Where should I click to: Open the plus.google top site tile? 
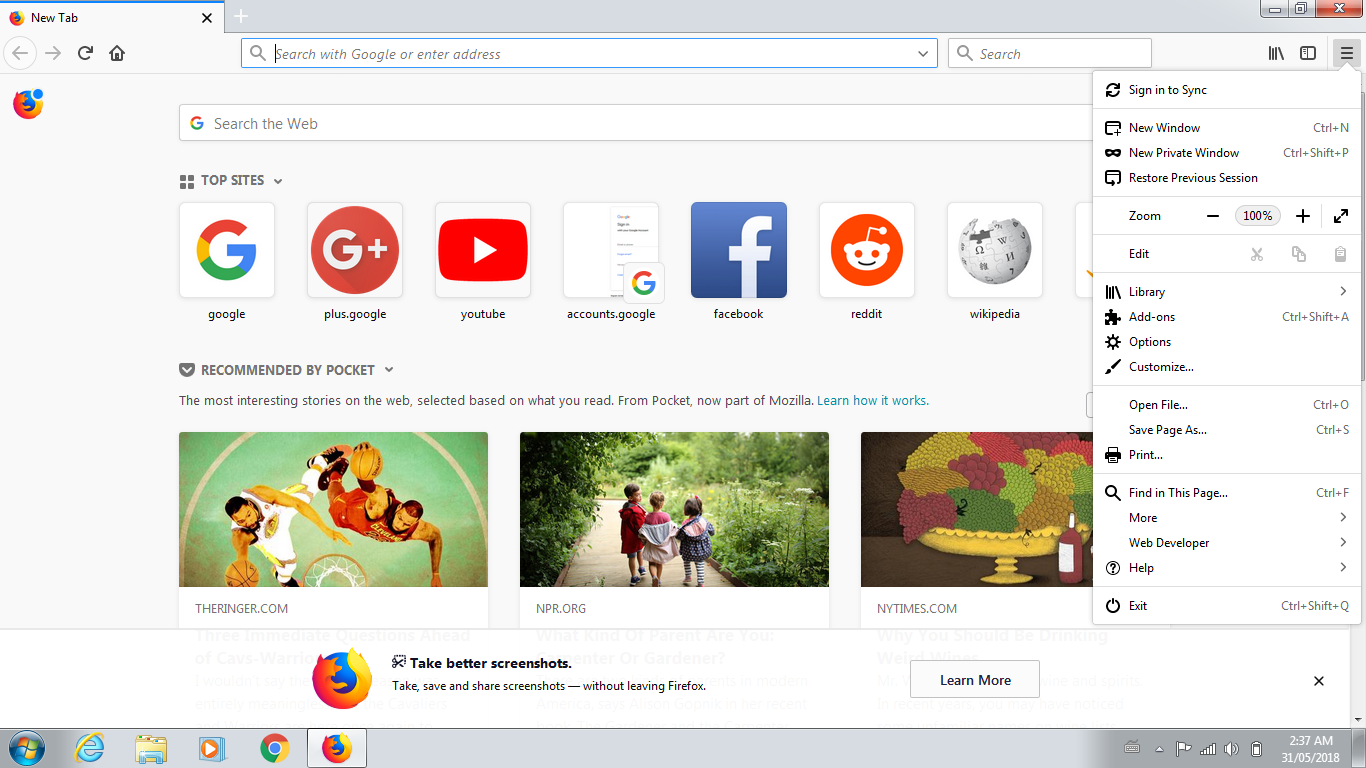point(355,250)
